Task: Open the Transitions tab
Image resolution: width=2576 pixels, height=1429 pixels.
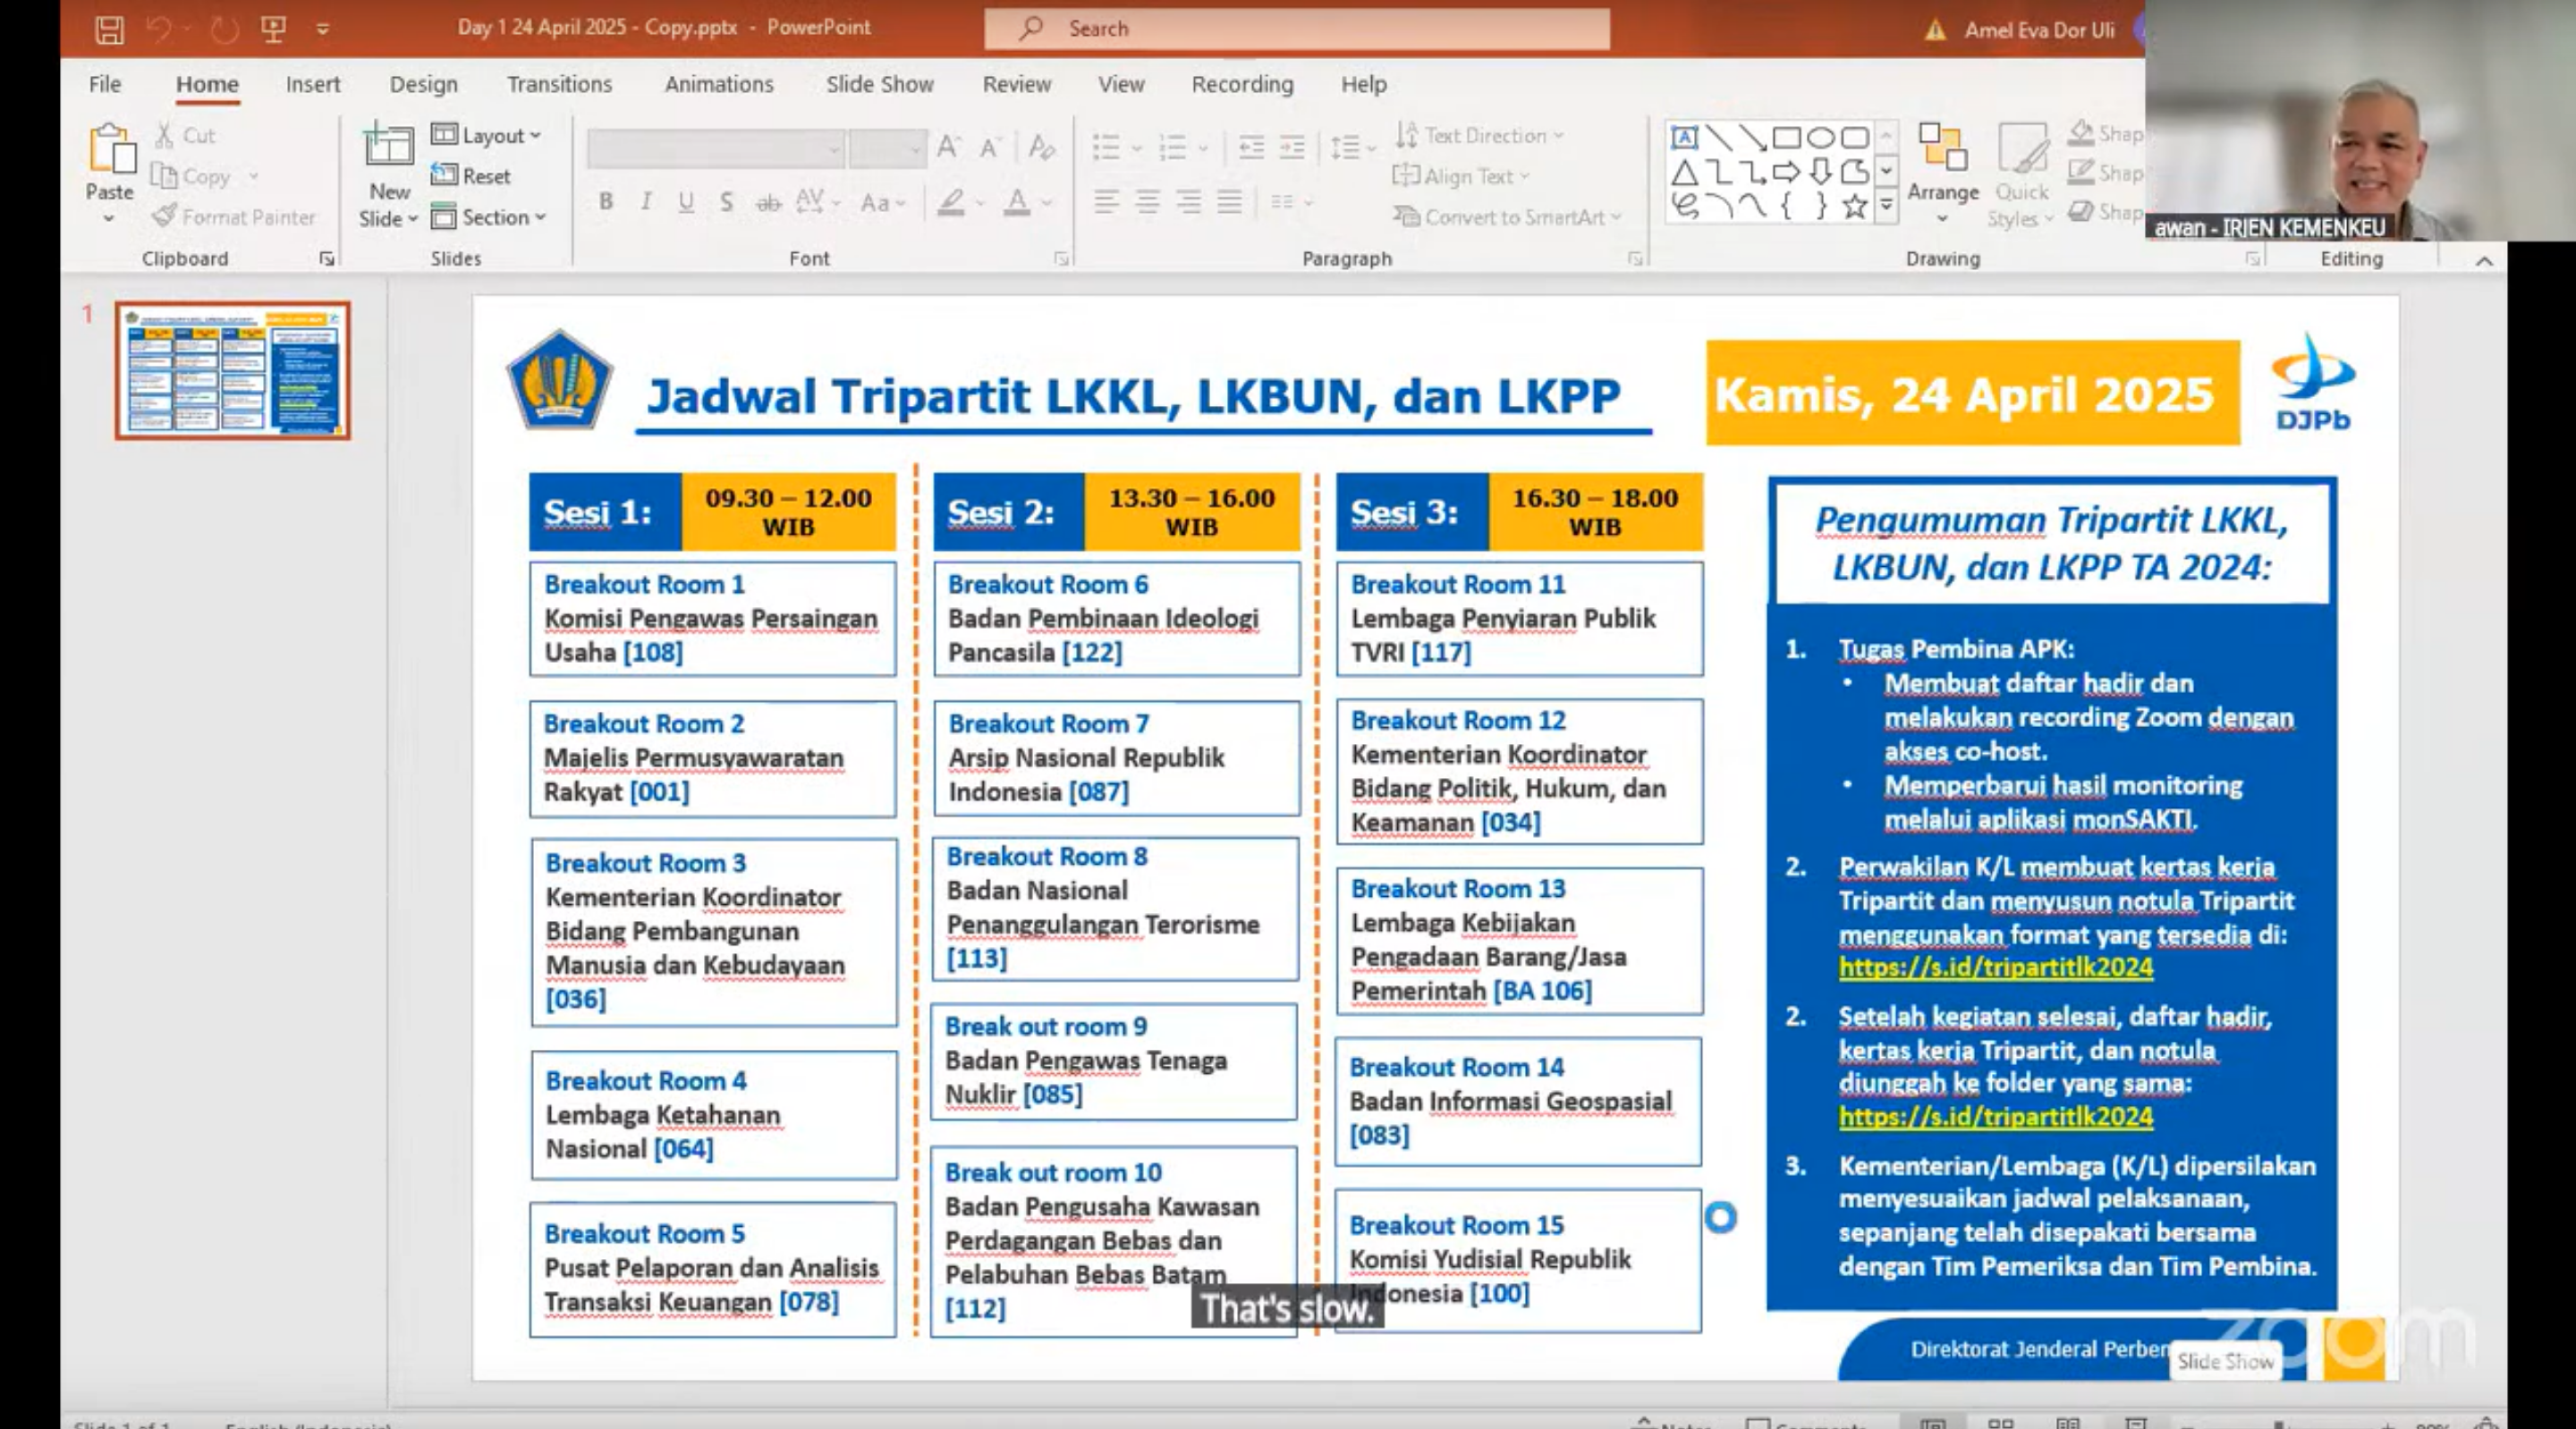Action: pyautogui.click(x=559, y=84)
